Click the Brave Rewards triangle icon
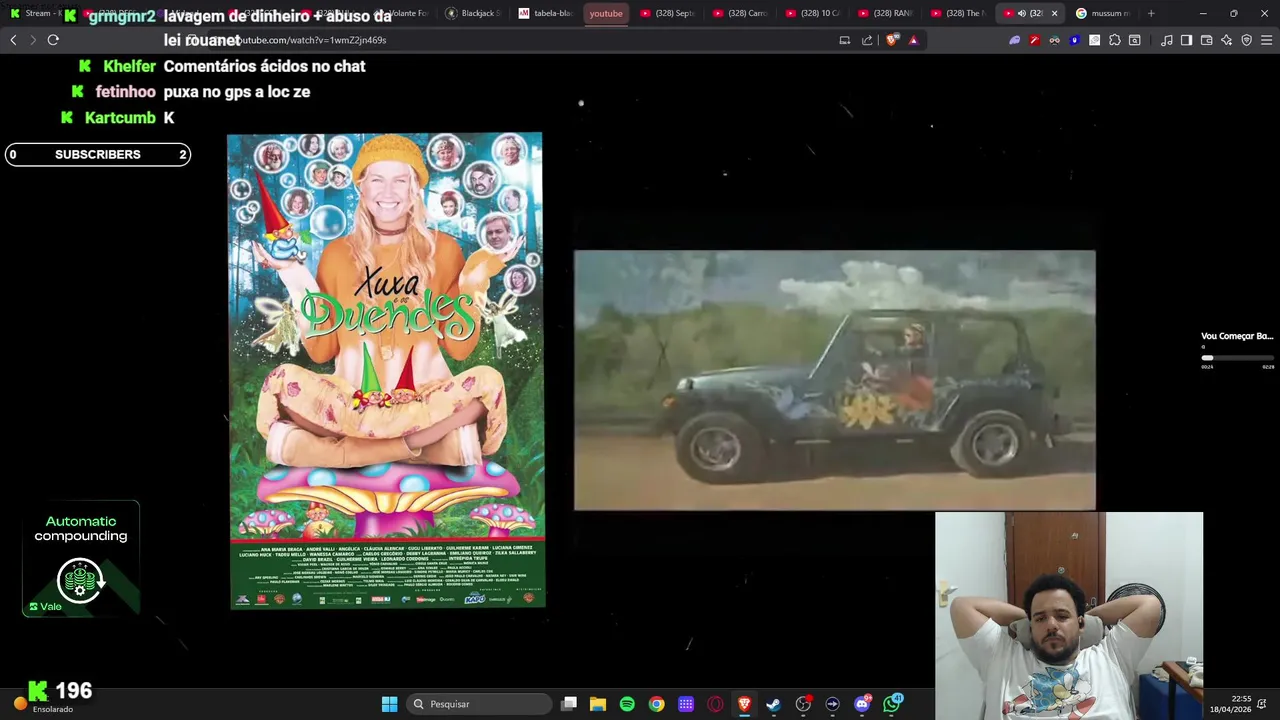Viewport: 1280px width, 720px height. pyautogui.click(x=913, y=40)
